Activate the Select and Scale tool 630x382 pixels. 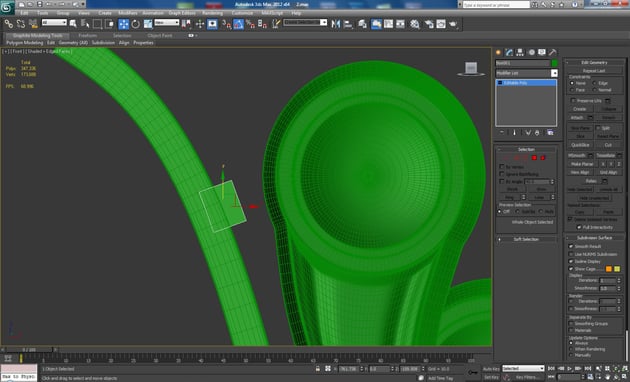[x=148, y=24]
